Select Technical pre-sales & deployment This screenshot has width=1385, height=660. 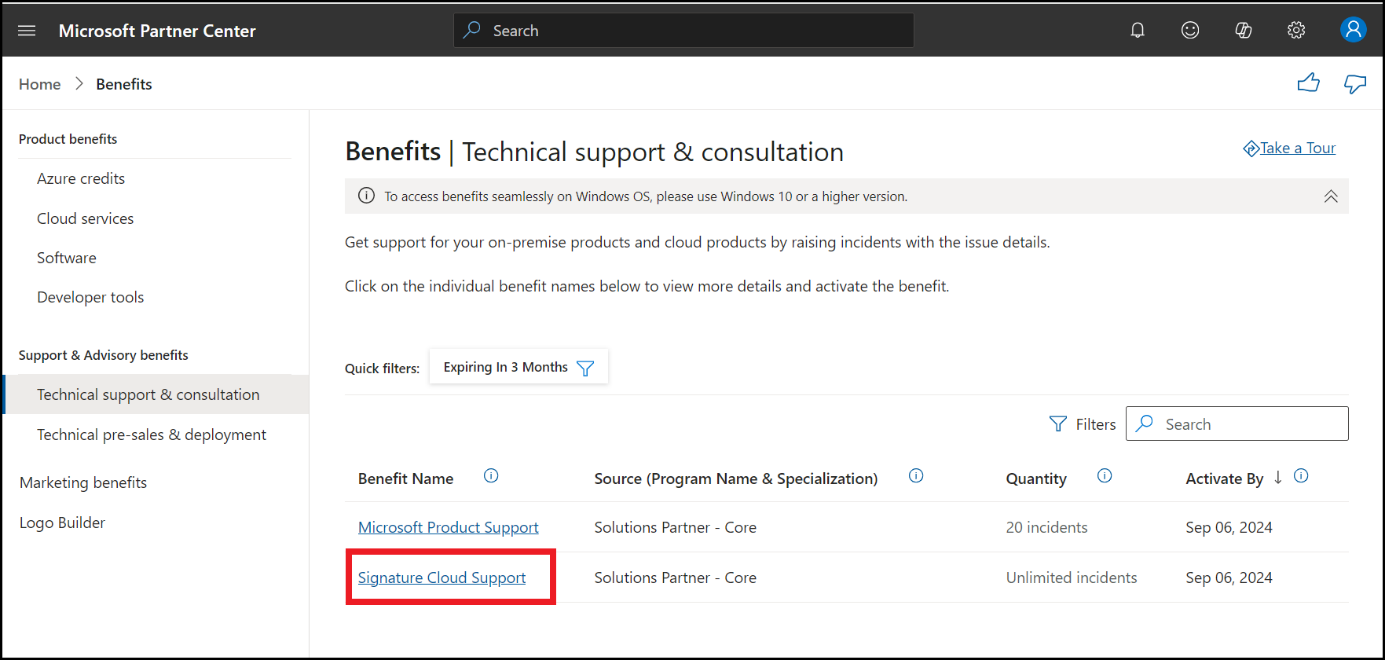point(152,434)
